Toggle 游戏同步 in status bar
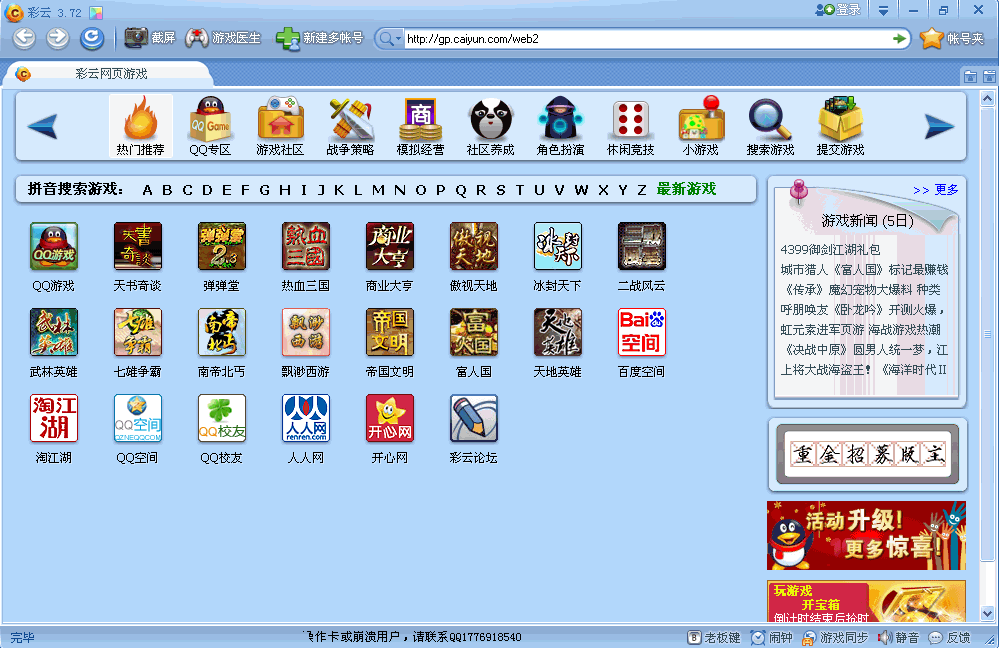This screenshot has width=999, height=648. [835, 637]
